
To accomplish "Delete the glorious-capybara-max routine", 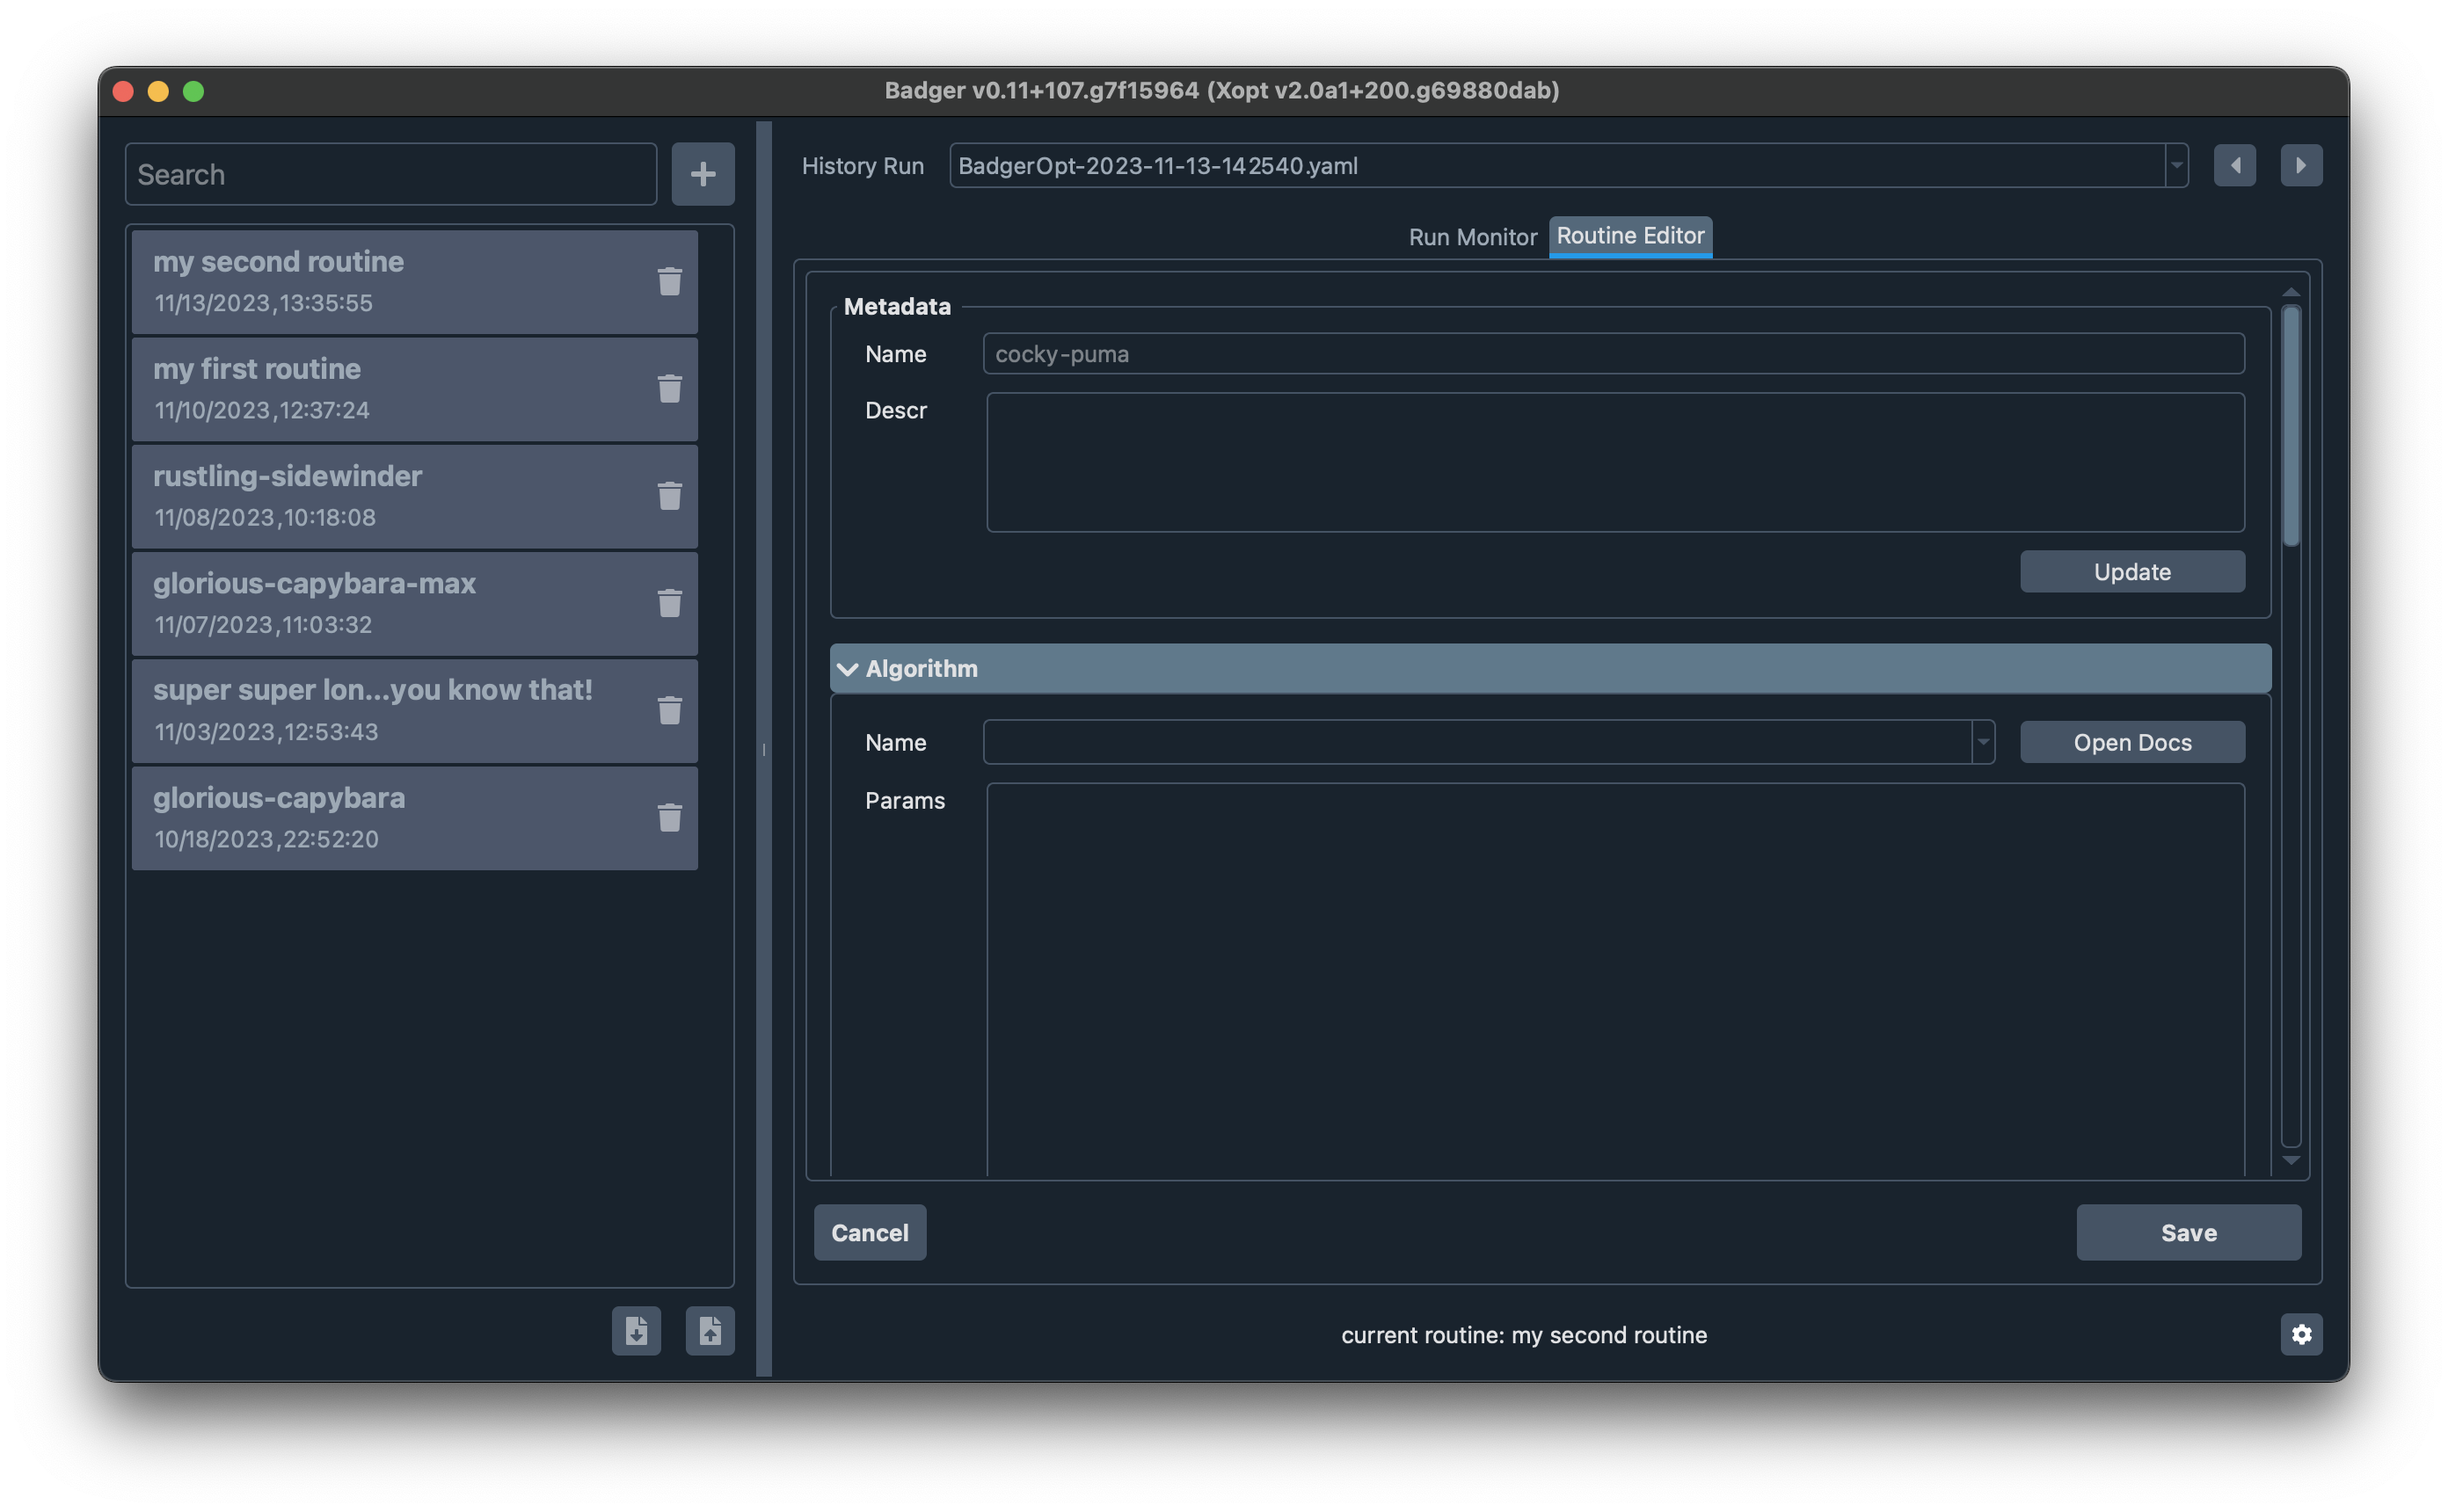I will tap(670, 602).
